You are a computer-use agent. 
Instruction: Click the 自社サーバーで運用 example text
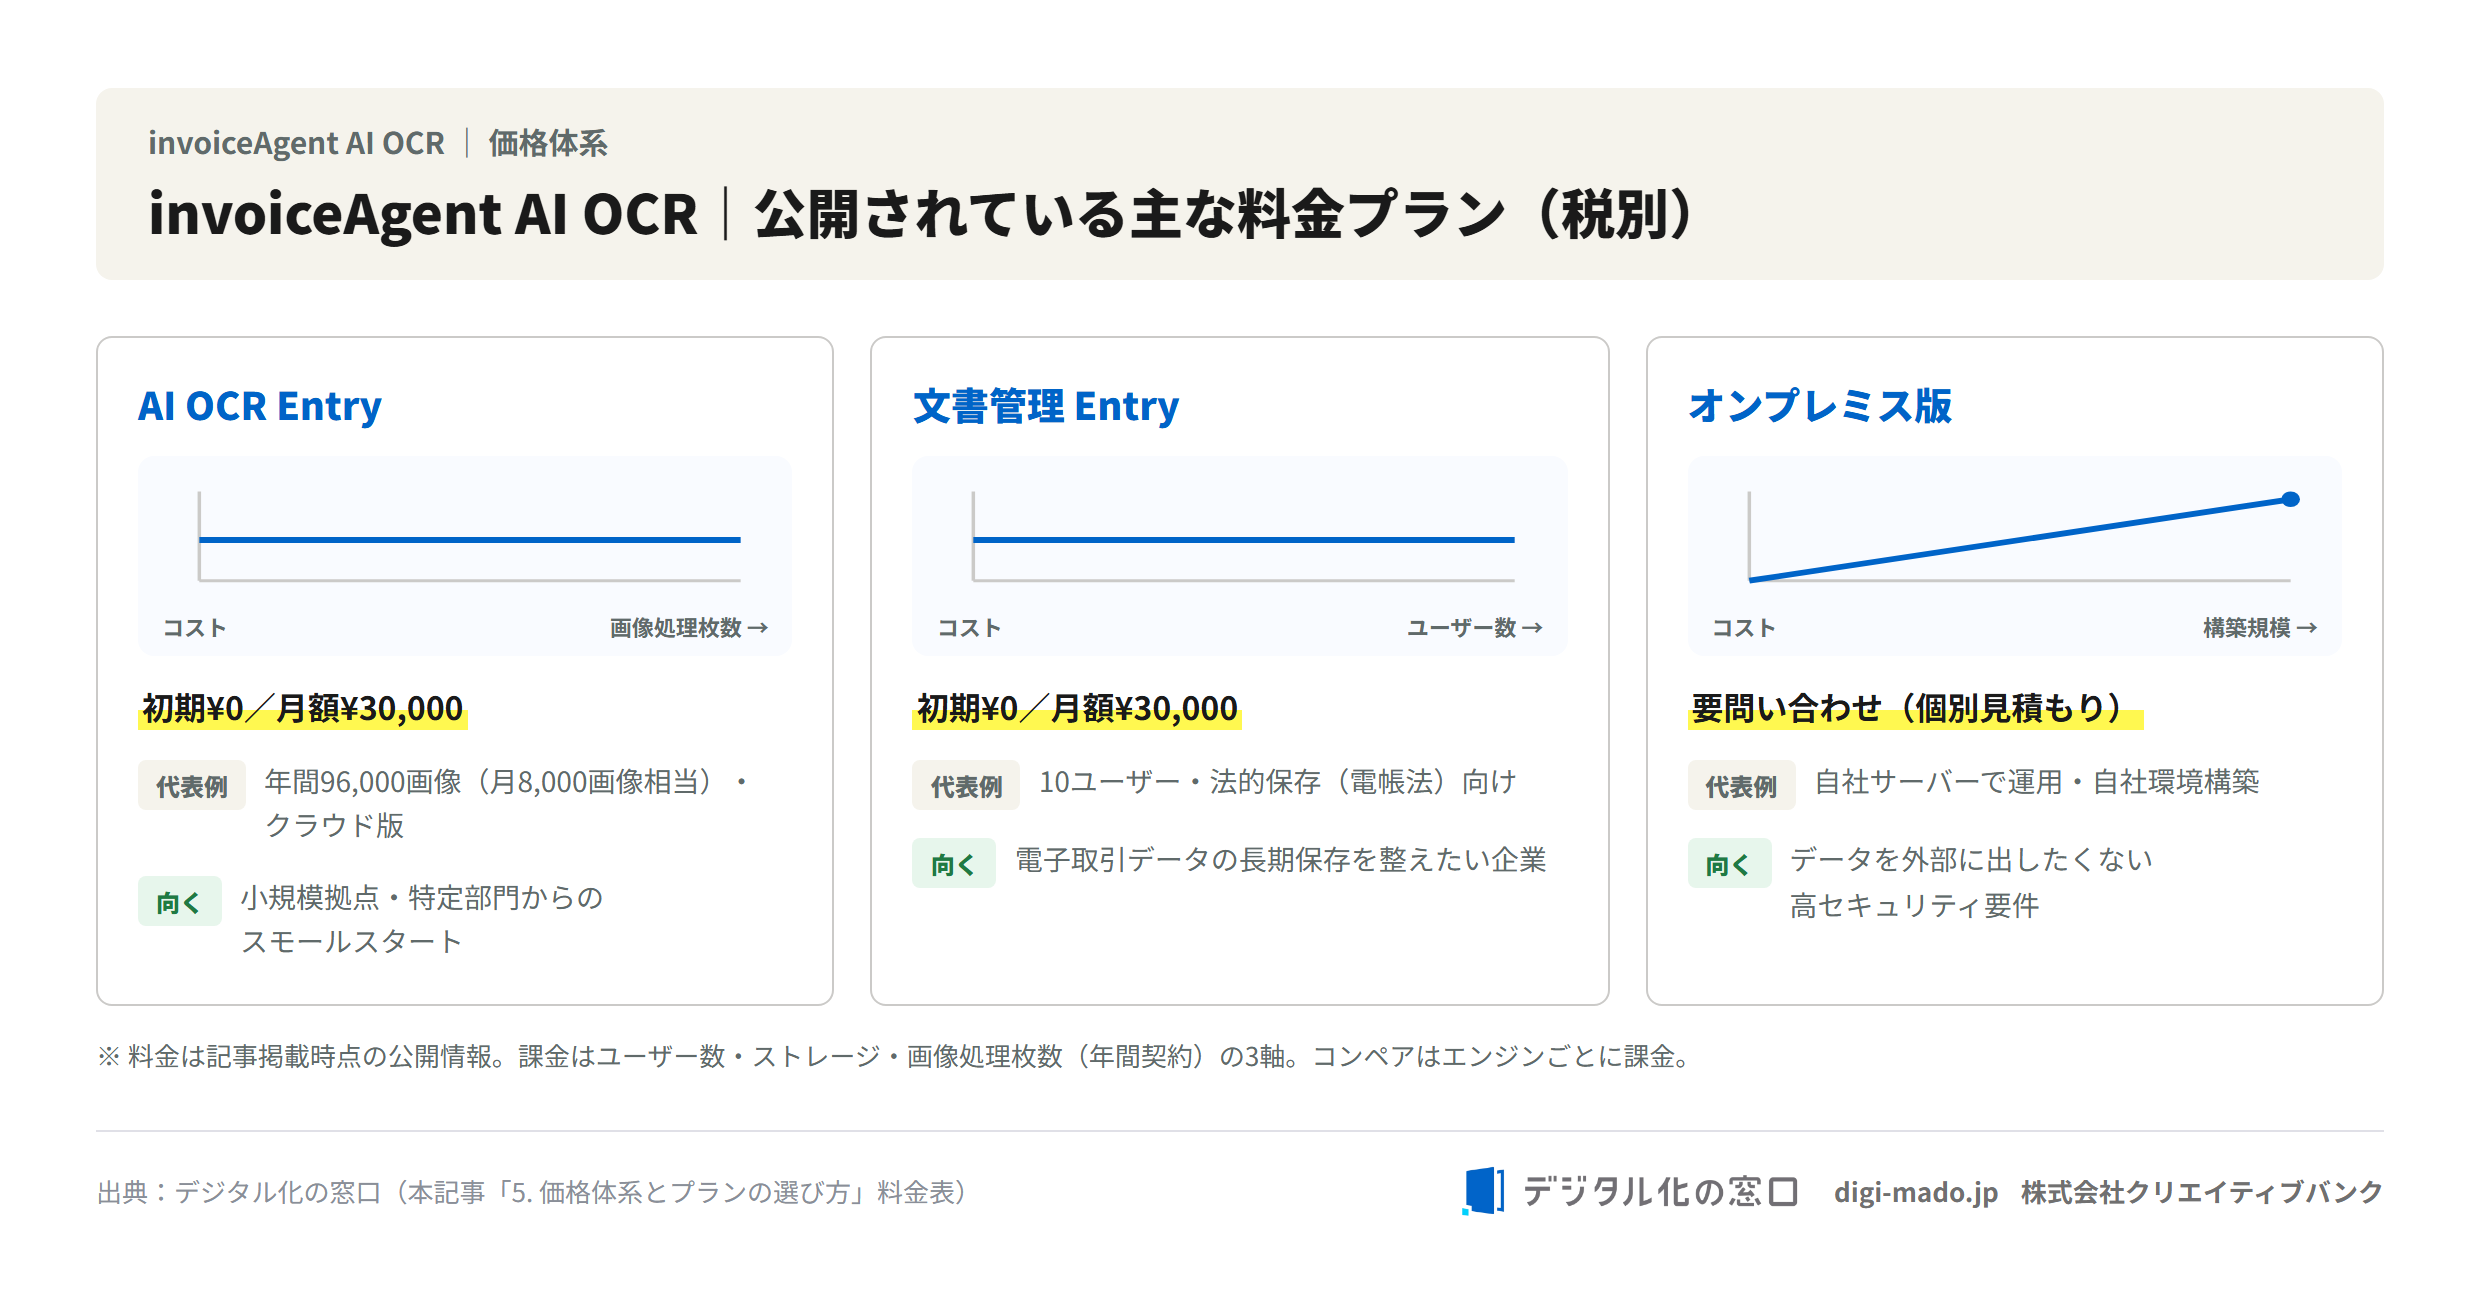point(2037,782)
